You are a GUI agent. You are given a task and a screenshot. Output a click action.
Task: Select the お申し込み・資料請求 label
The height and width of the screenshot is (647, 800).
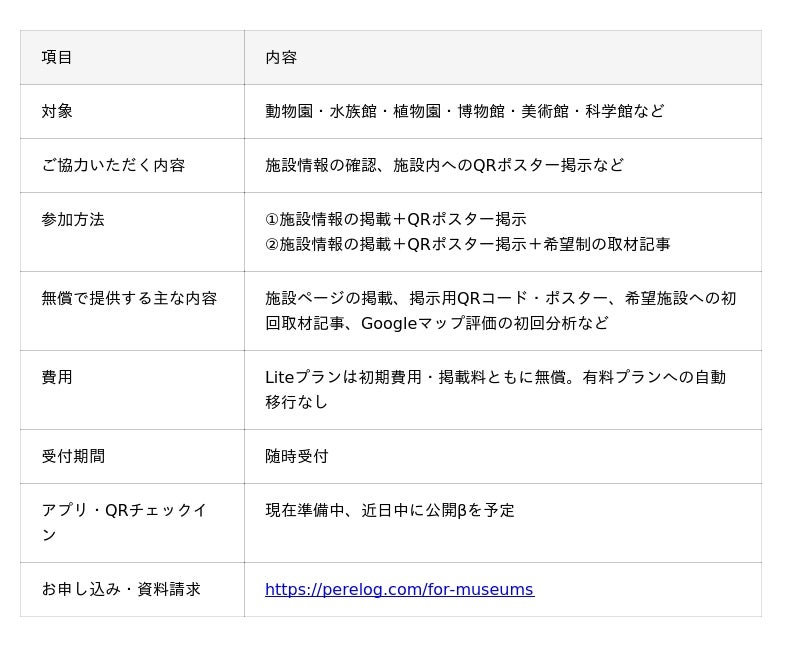point(121,589)
